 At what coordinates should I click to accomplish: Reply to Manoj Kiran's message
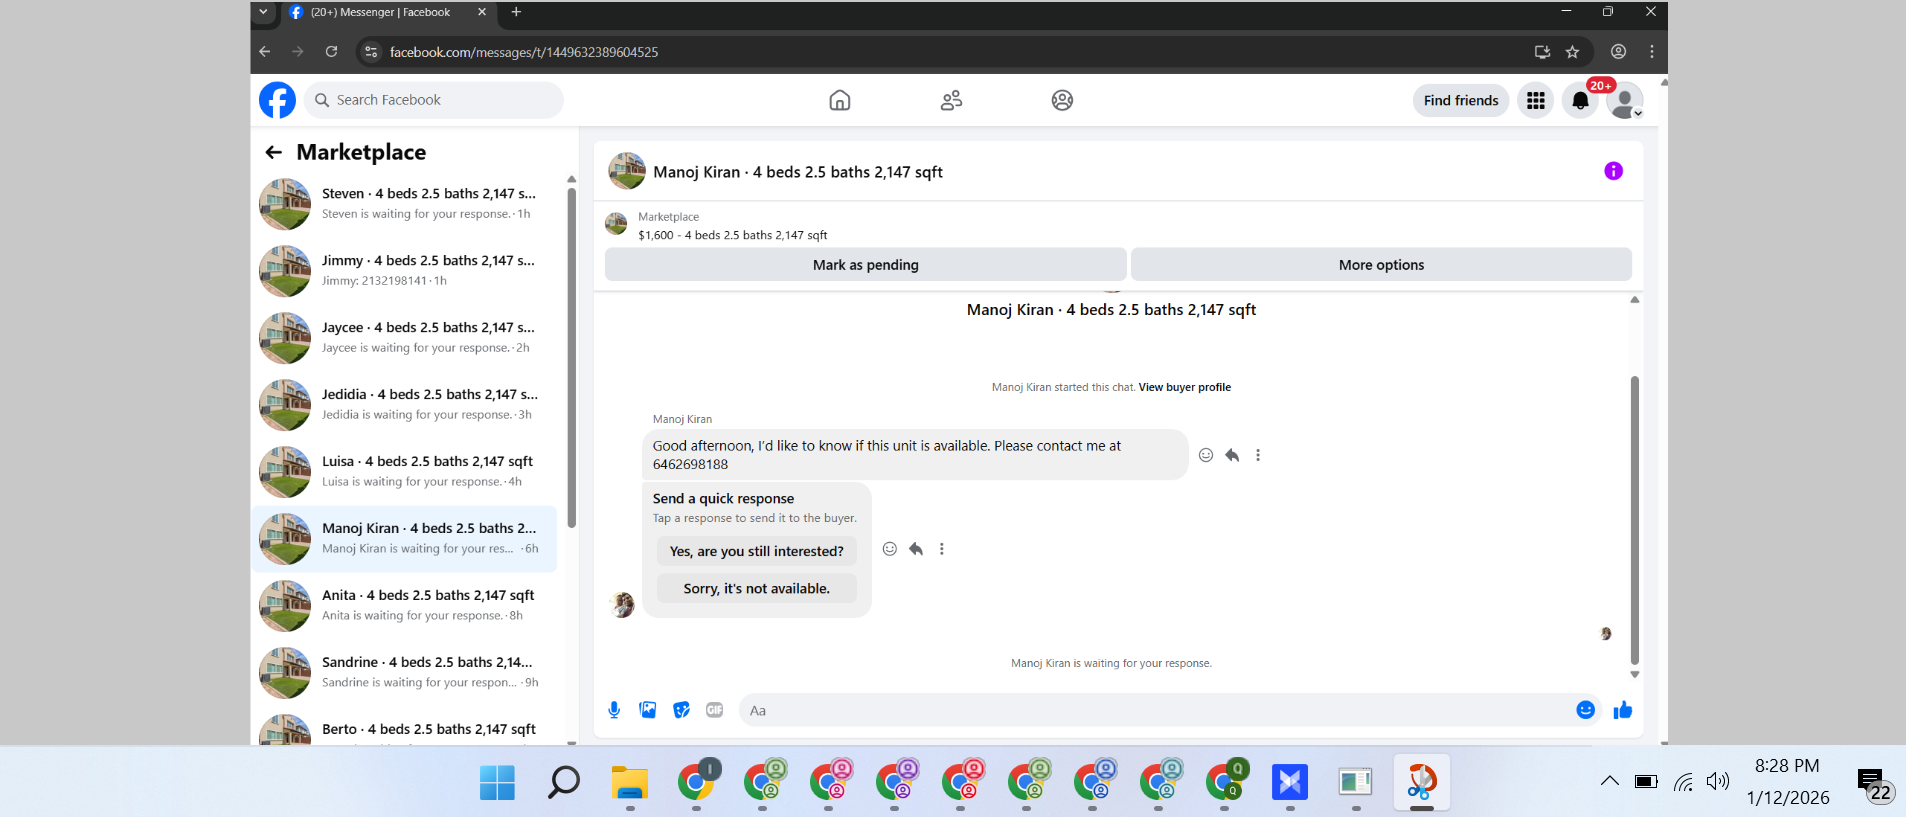[x=1232, y=455]
